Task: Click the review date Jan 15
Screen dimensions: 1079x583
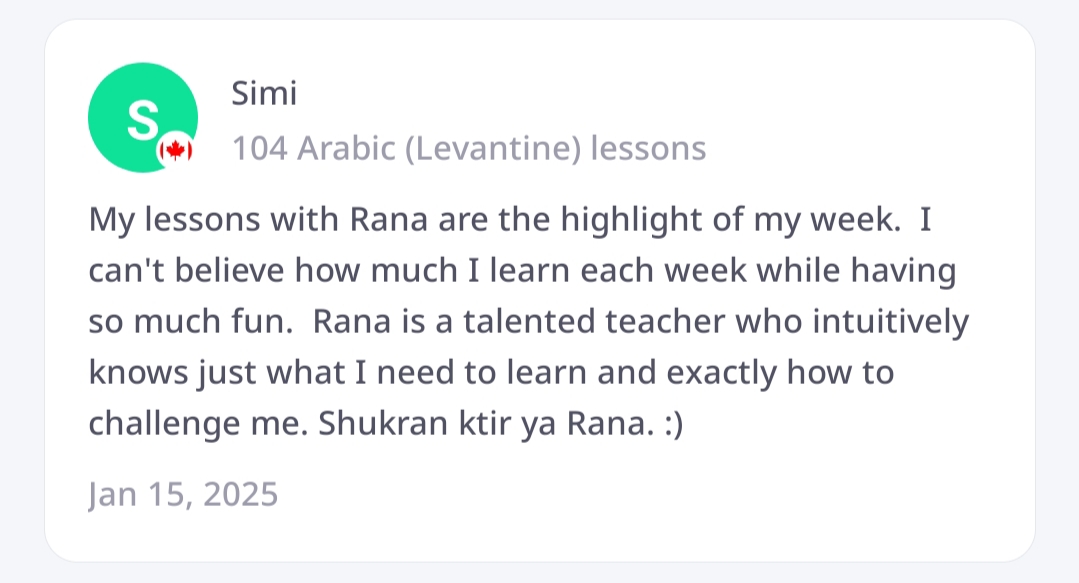Action: tap(134, 495)
